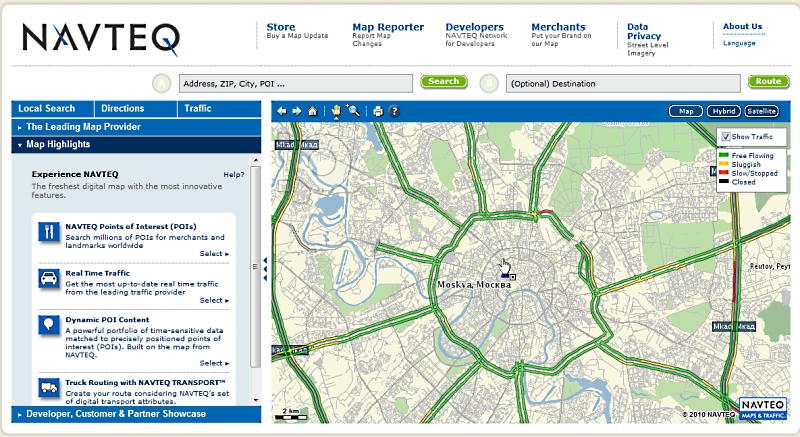Click the green Search button
This screenshot has width=800, height=437.
point(444,82)
